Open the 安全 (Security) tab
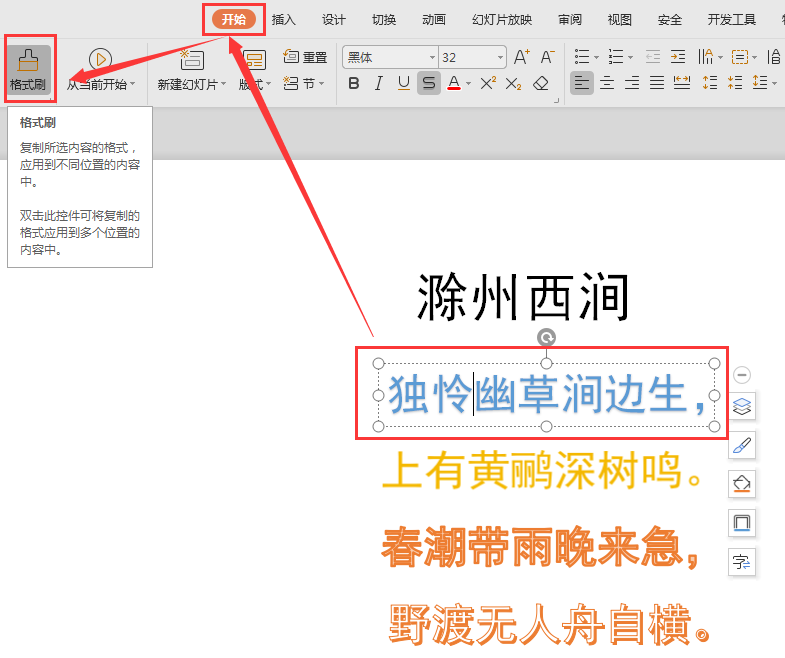This screenshot has height=658, width=785. point(669,20)
